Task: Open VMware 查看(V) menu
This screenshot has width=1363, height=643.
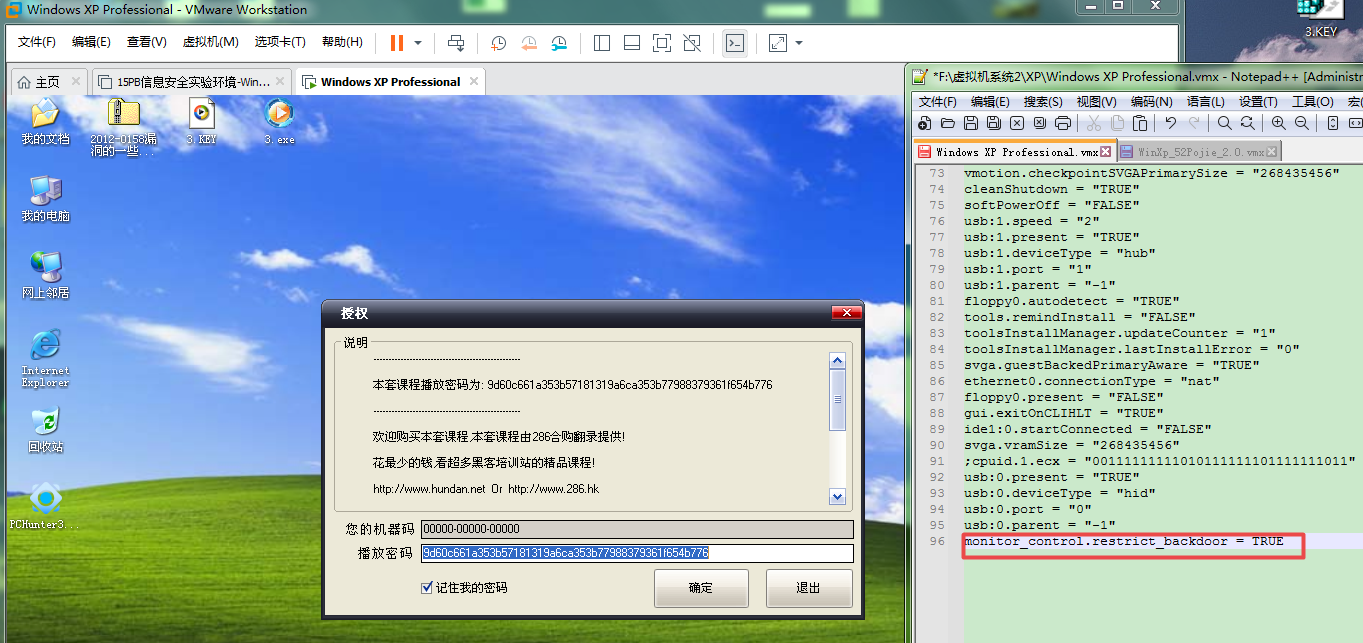Action: pos(147,42)
